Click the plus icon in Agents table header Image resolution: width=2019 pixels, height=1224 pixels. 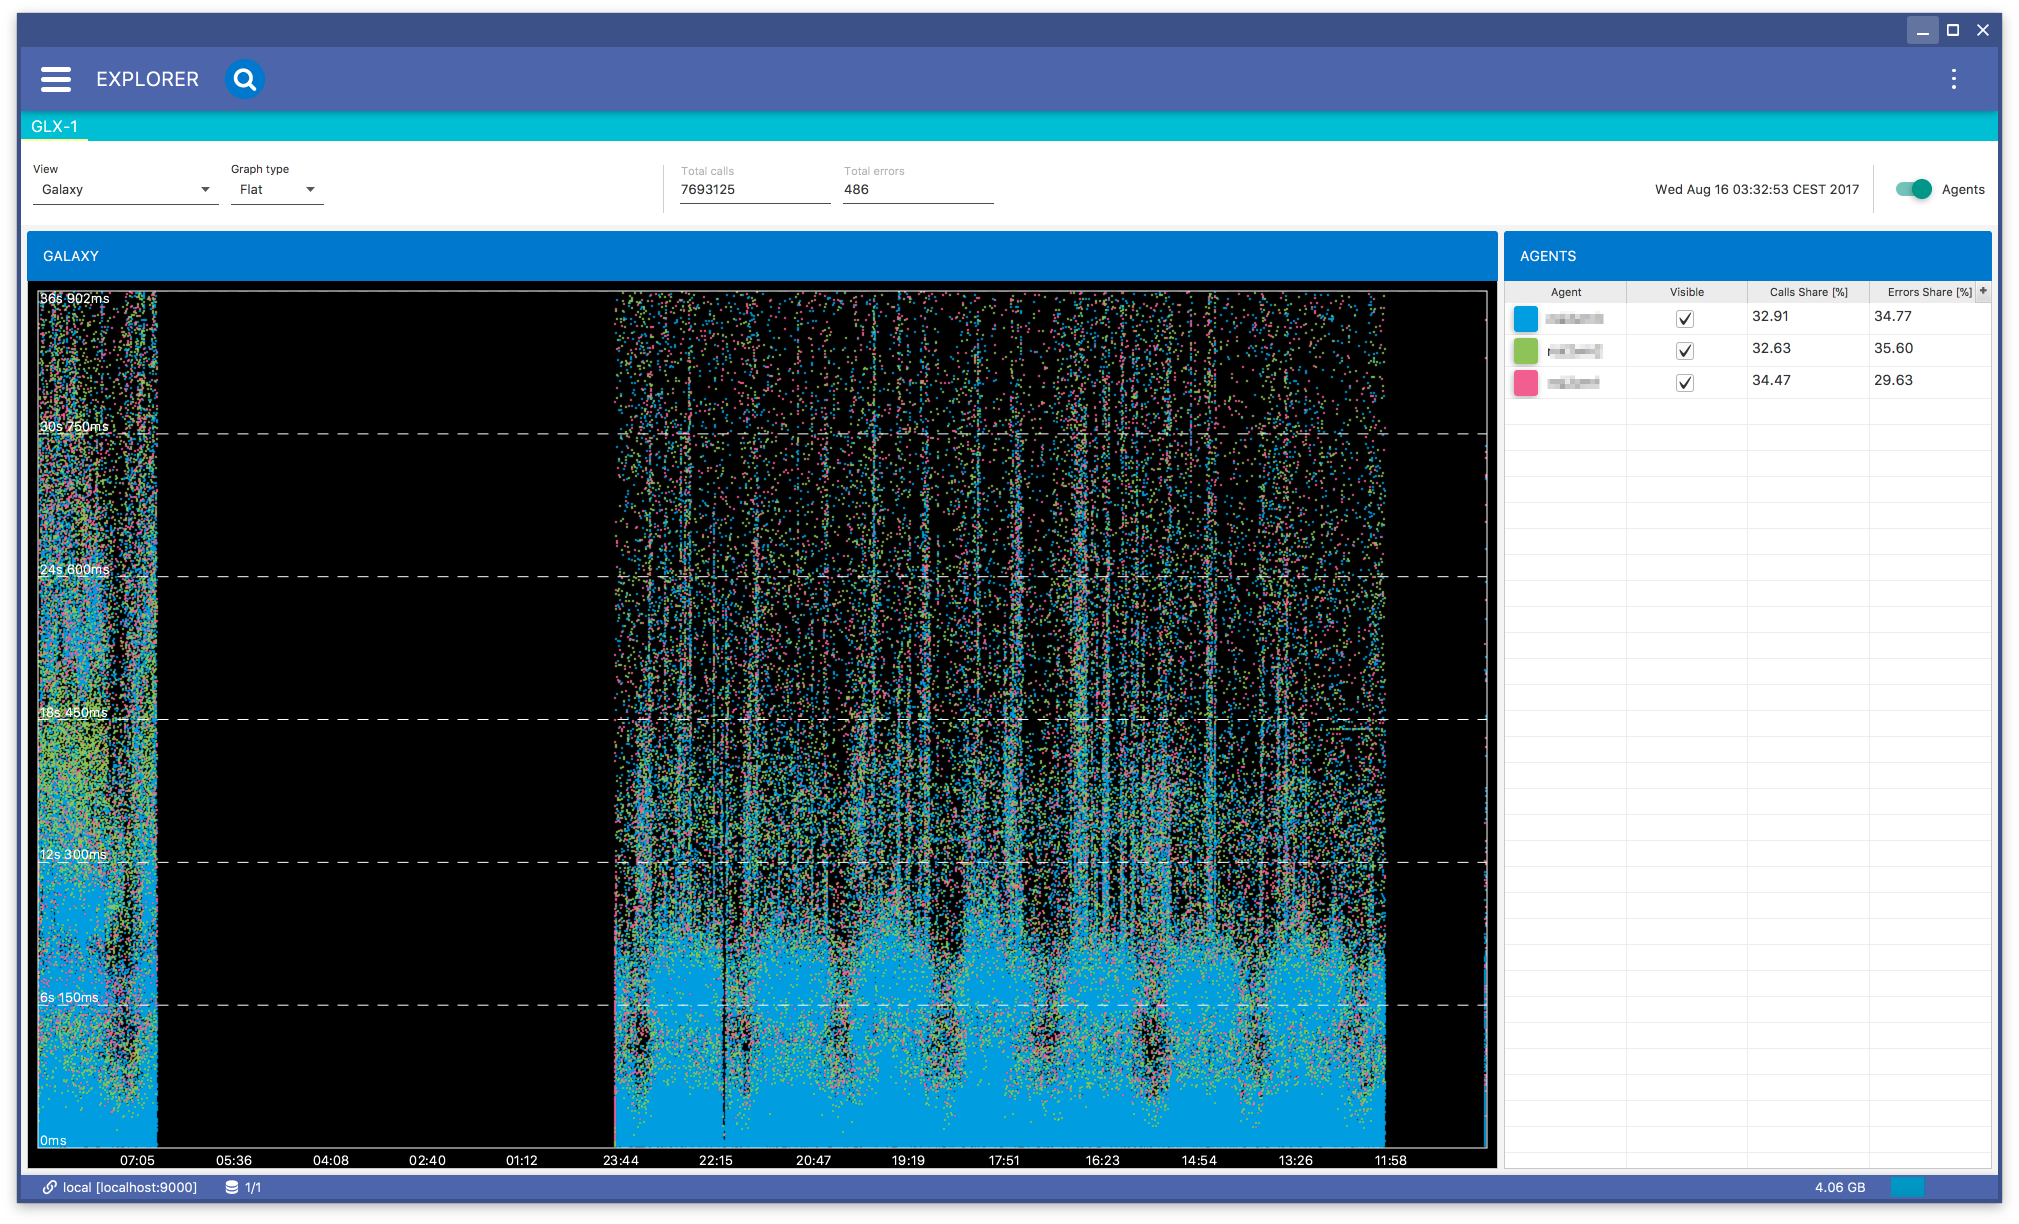coord(1983,291)
